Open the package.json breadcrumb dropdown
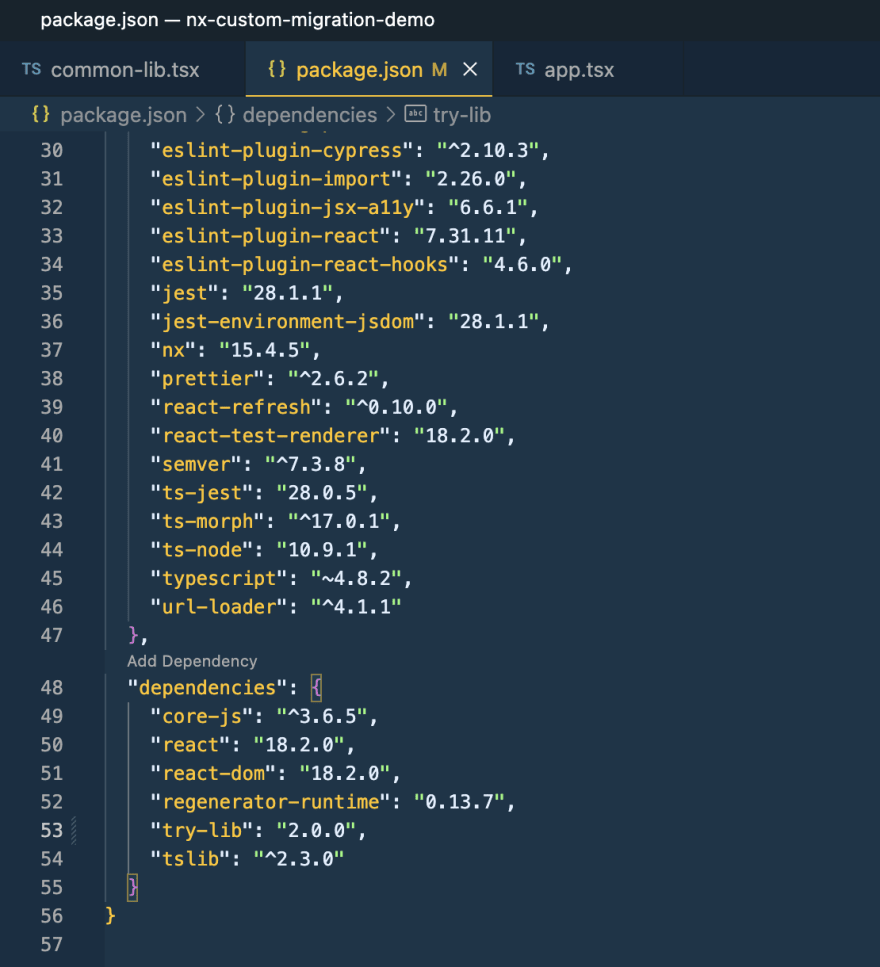The image size is (880, 967). coord(107,115)
